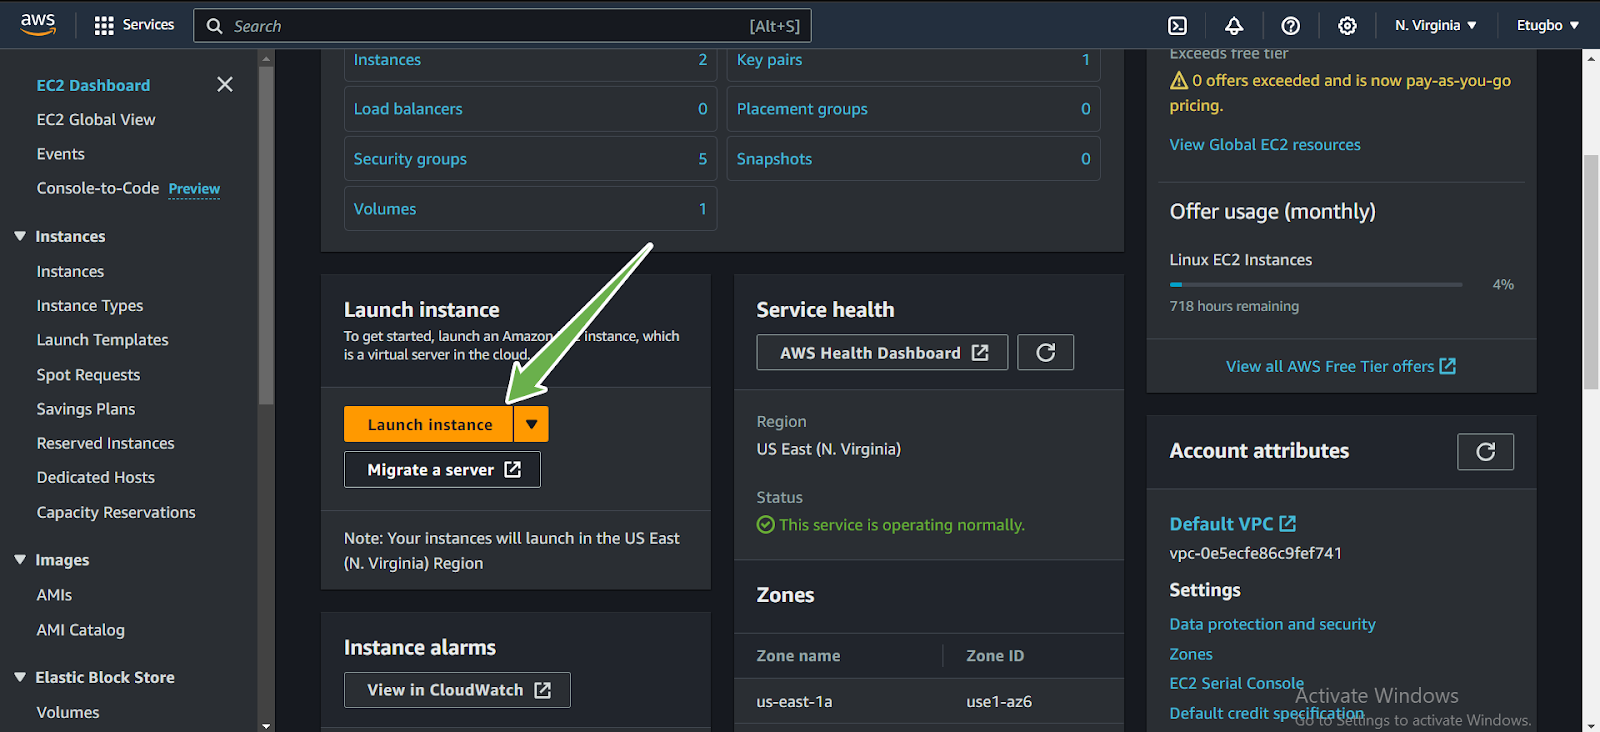The height and width of the screenshot is (732, 1600).
Task: Click the orange Launch instance button
Action: (429, 424)
